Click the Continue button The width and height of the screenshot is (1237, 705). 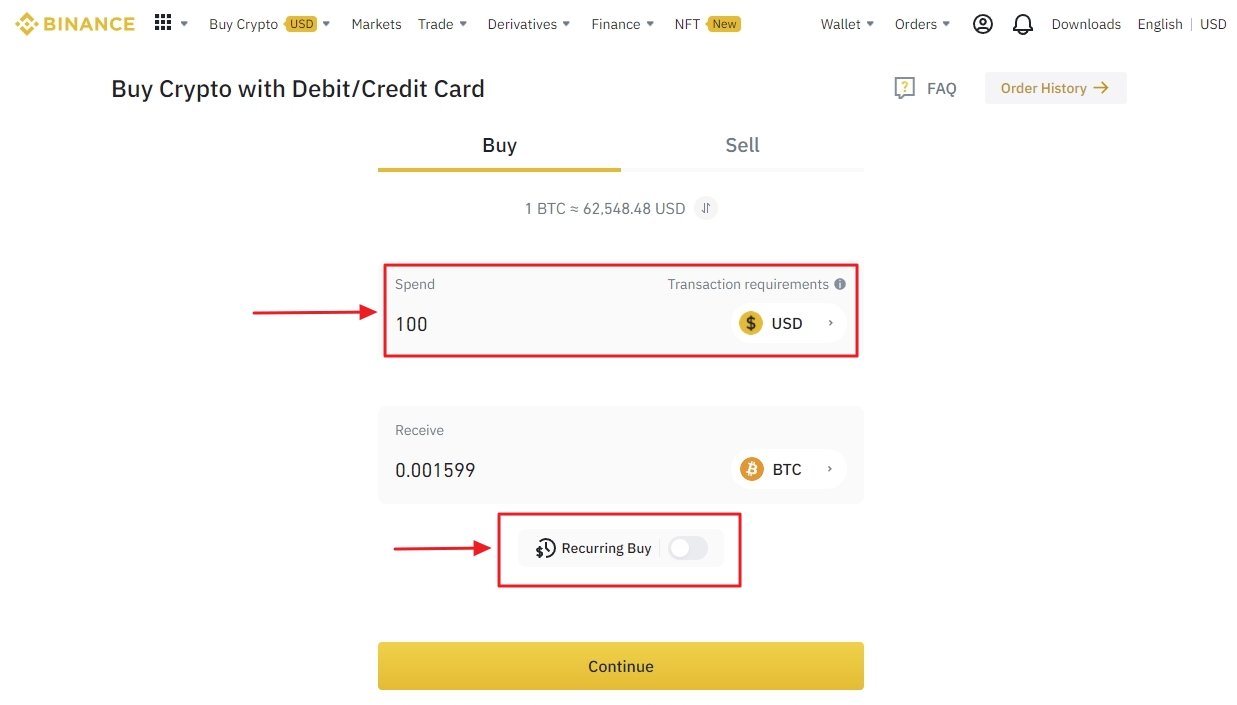pos(620,666)
